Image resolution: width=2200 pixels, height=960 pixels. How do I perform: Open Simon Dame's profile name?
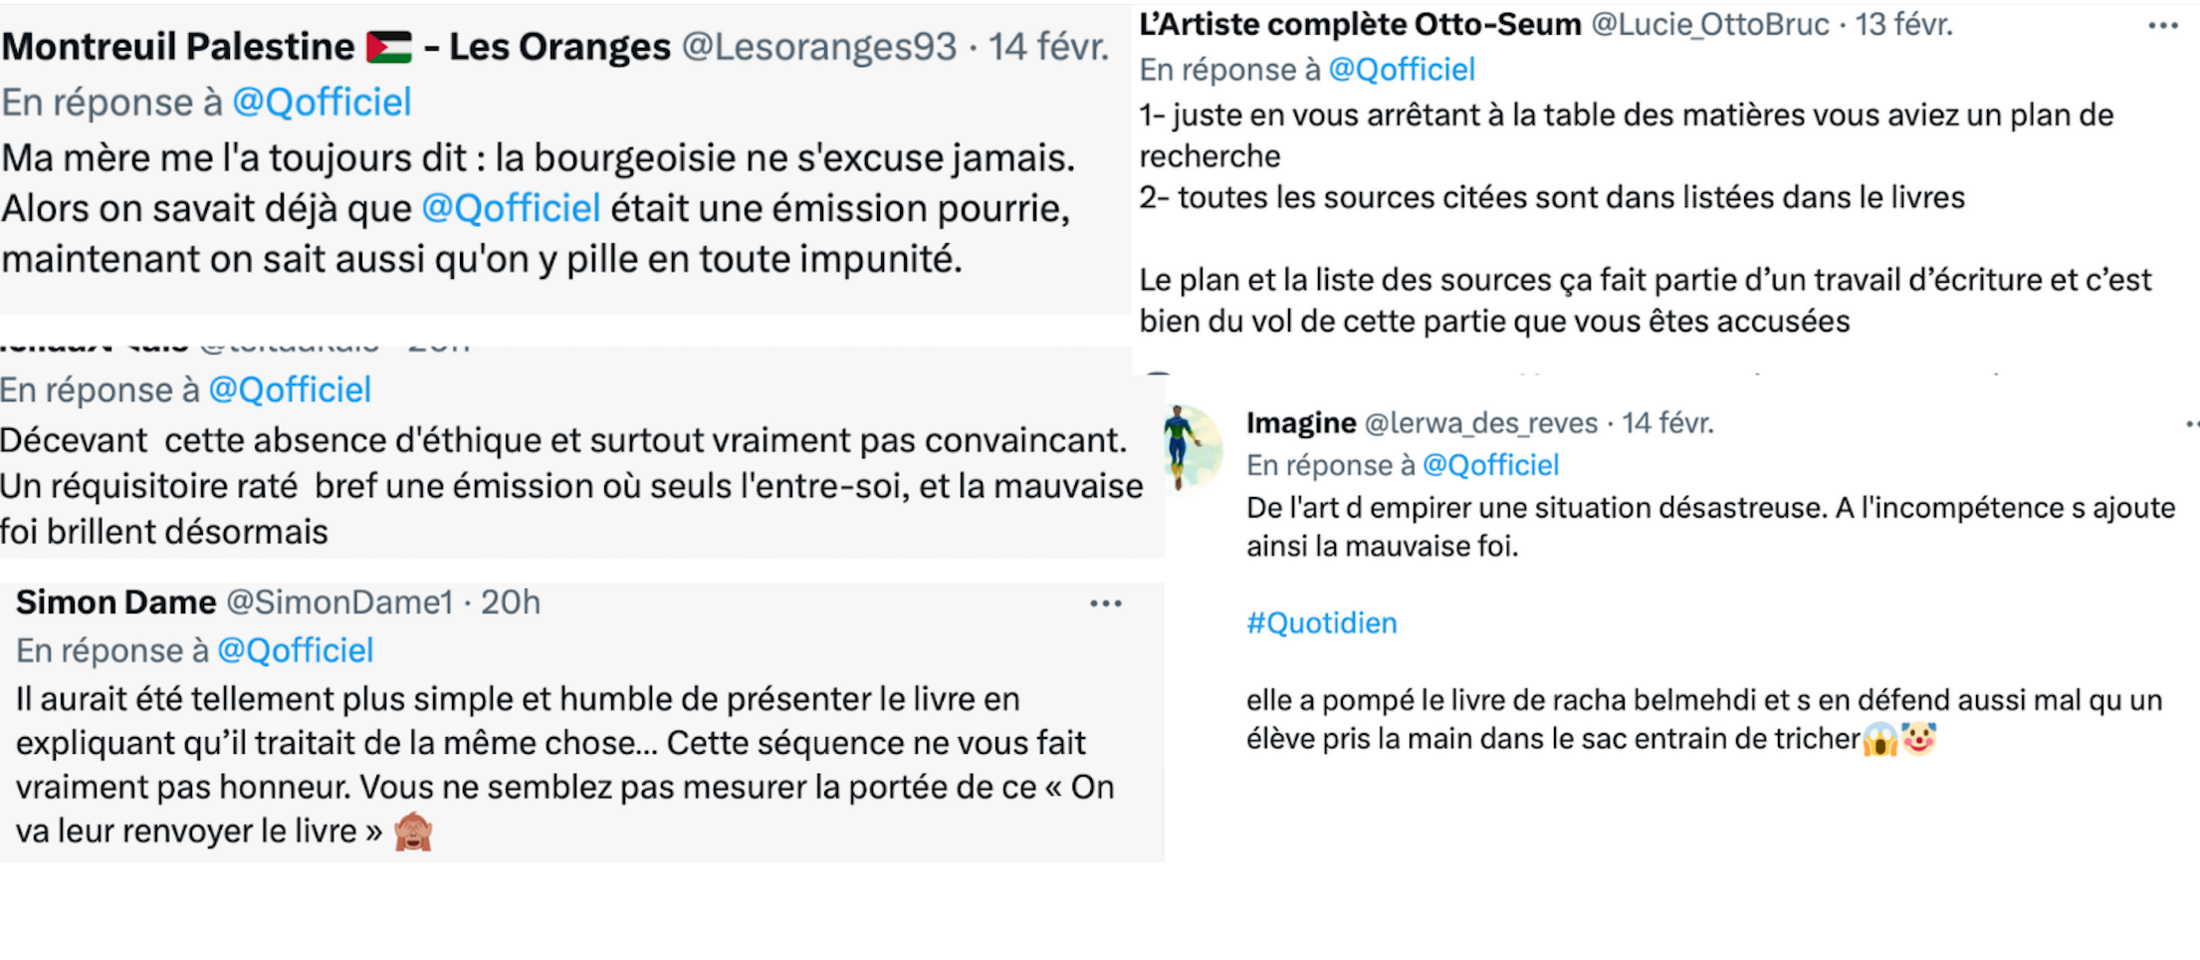[x=116, y=602]
